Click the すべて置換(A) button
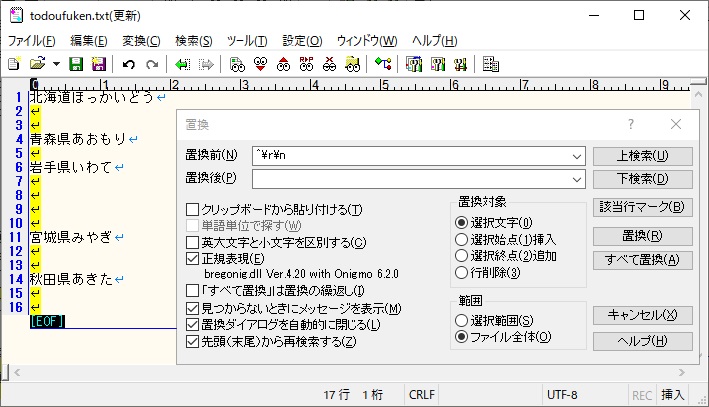The height and width of the screenshot is (407, 709). (x=643, y=260)
